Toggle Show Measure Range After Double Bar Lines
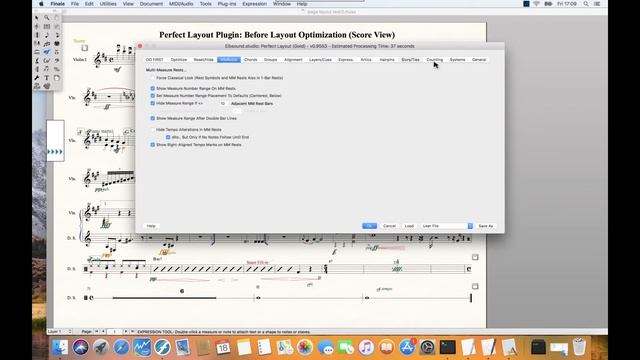 [x=153, y=118]
